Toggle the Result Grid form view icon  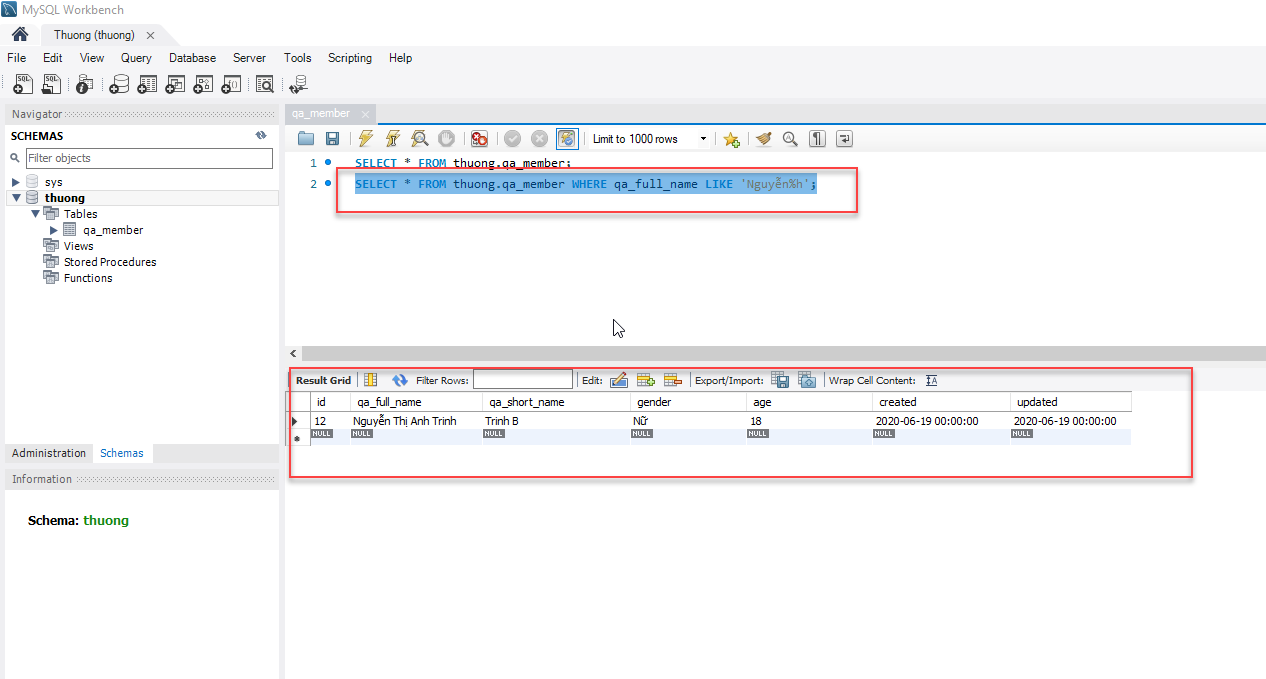(x=370, y=380)
